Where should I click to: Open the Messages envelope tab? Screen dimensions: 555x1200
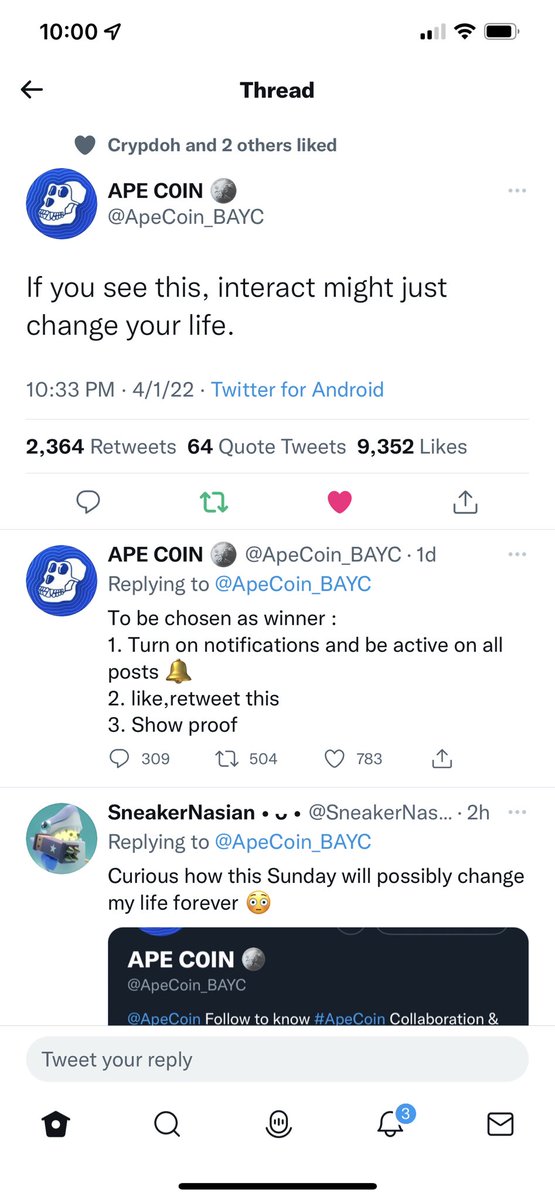pos(500,1125)
